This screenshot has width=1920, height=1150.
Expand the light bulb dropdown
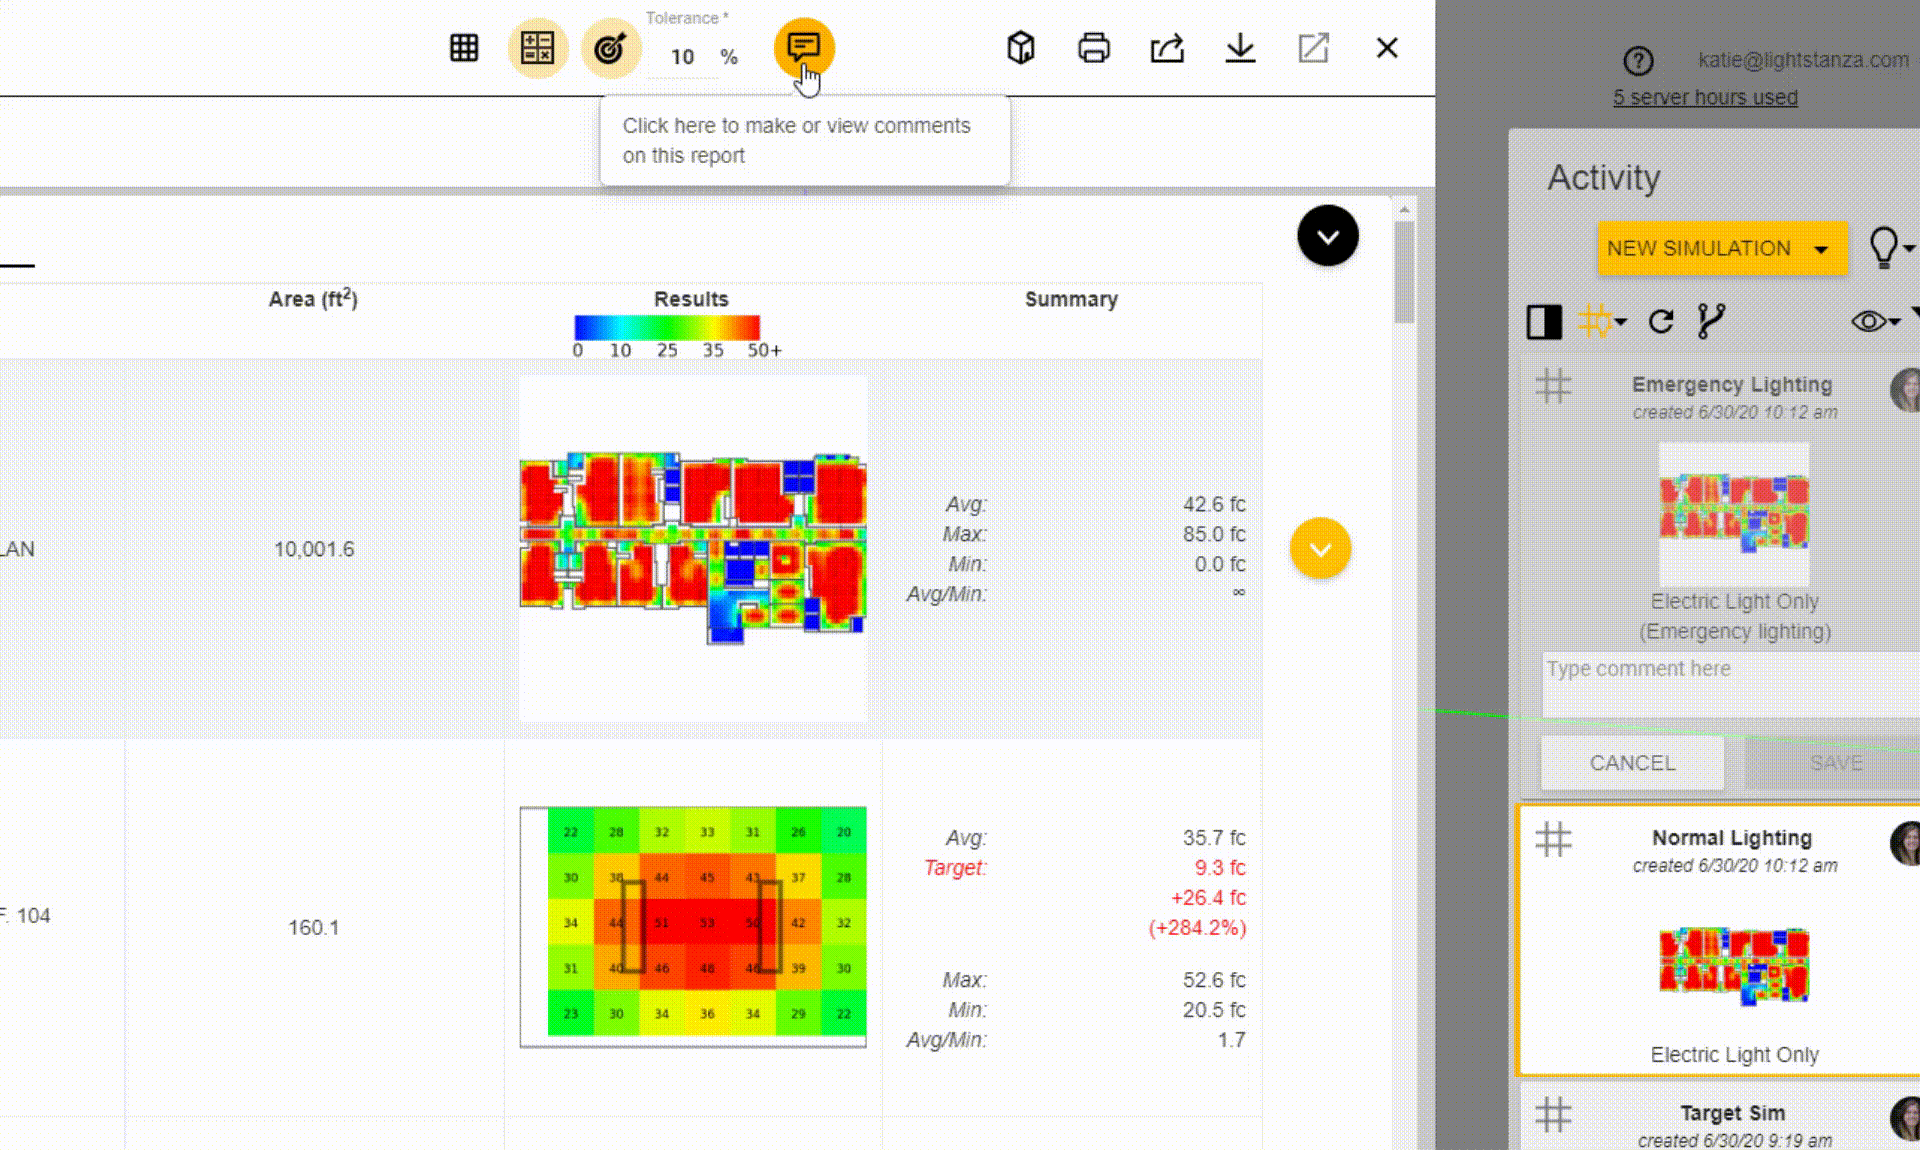[1890, 247]
